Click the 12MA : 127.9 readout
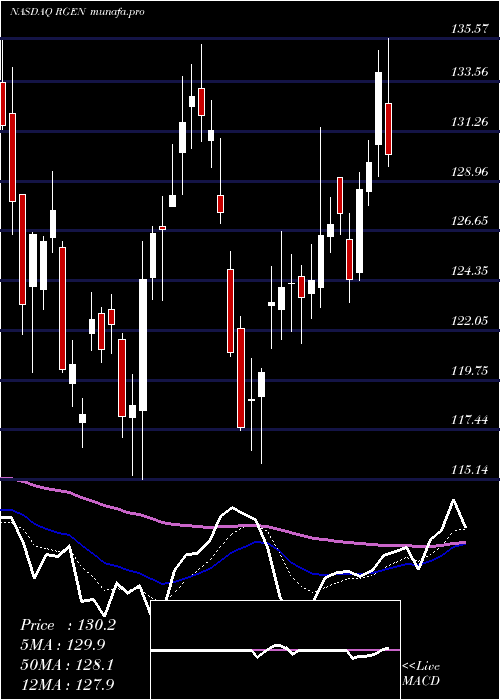This screenshot has width=500, height=700. [67, 684]
